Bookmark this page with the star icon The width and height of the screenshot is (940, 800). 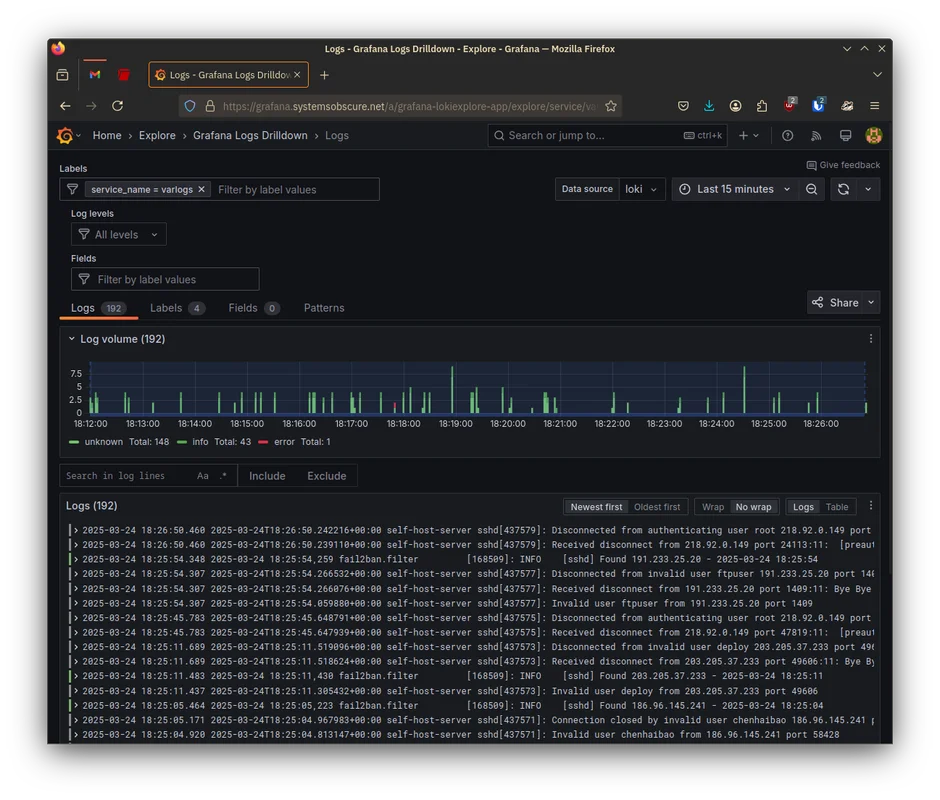click(x=611, y=106)
